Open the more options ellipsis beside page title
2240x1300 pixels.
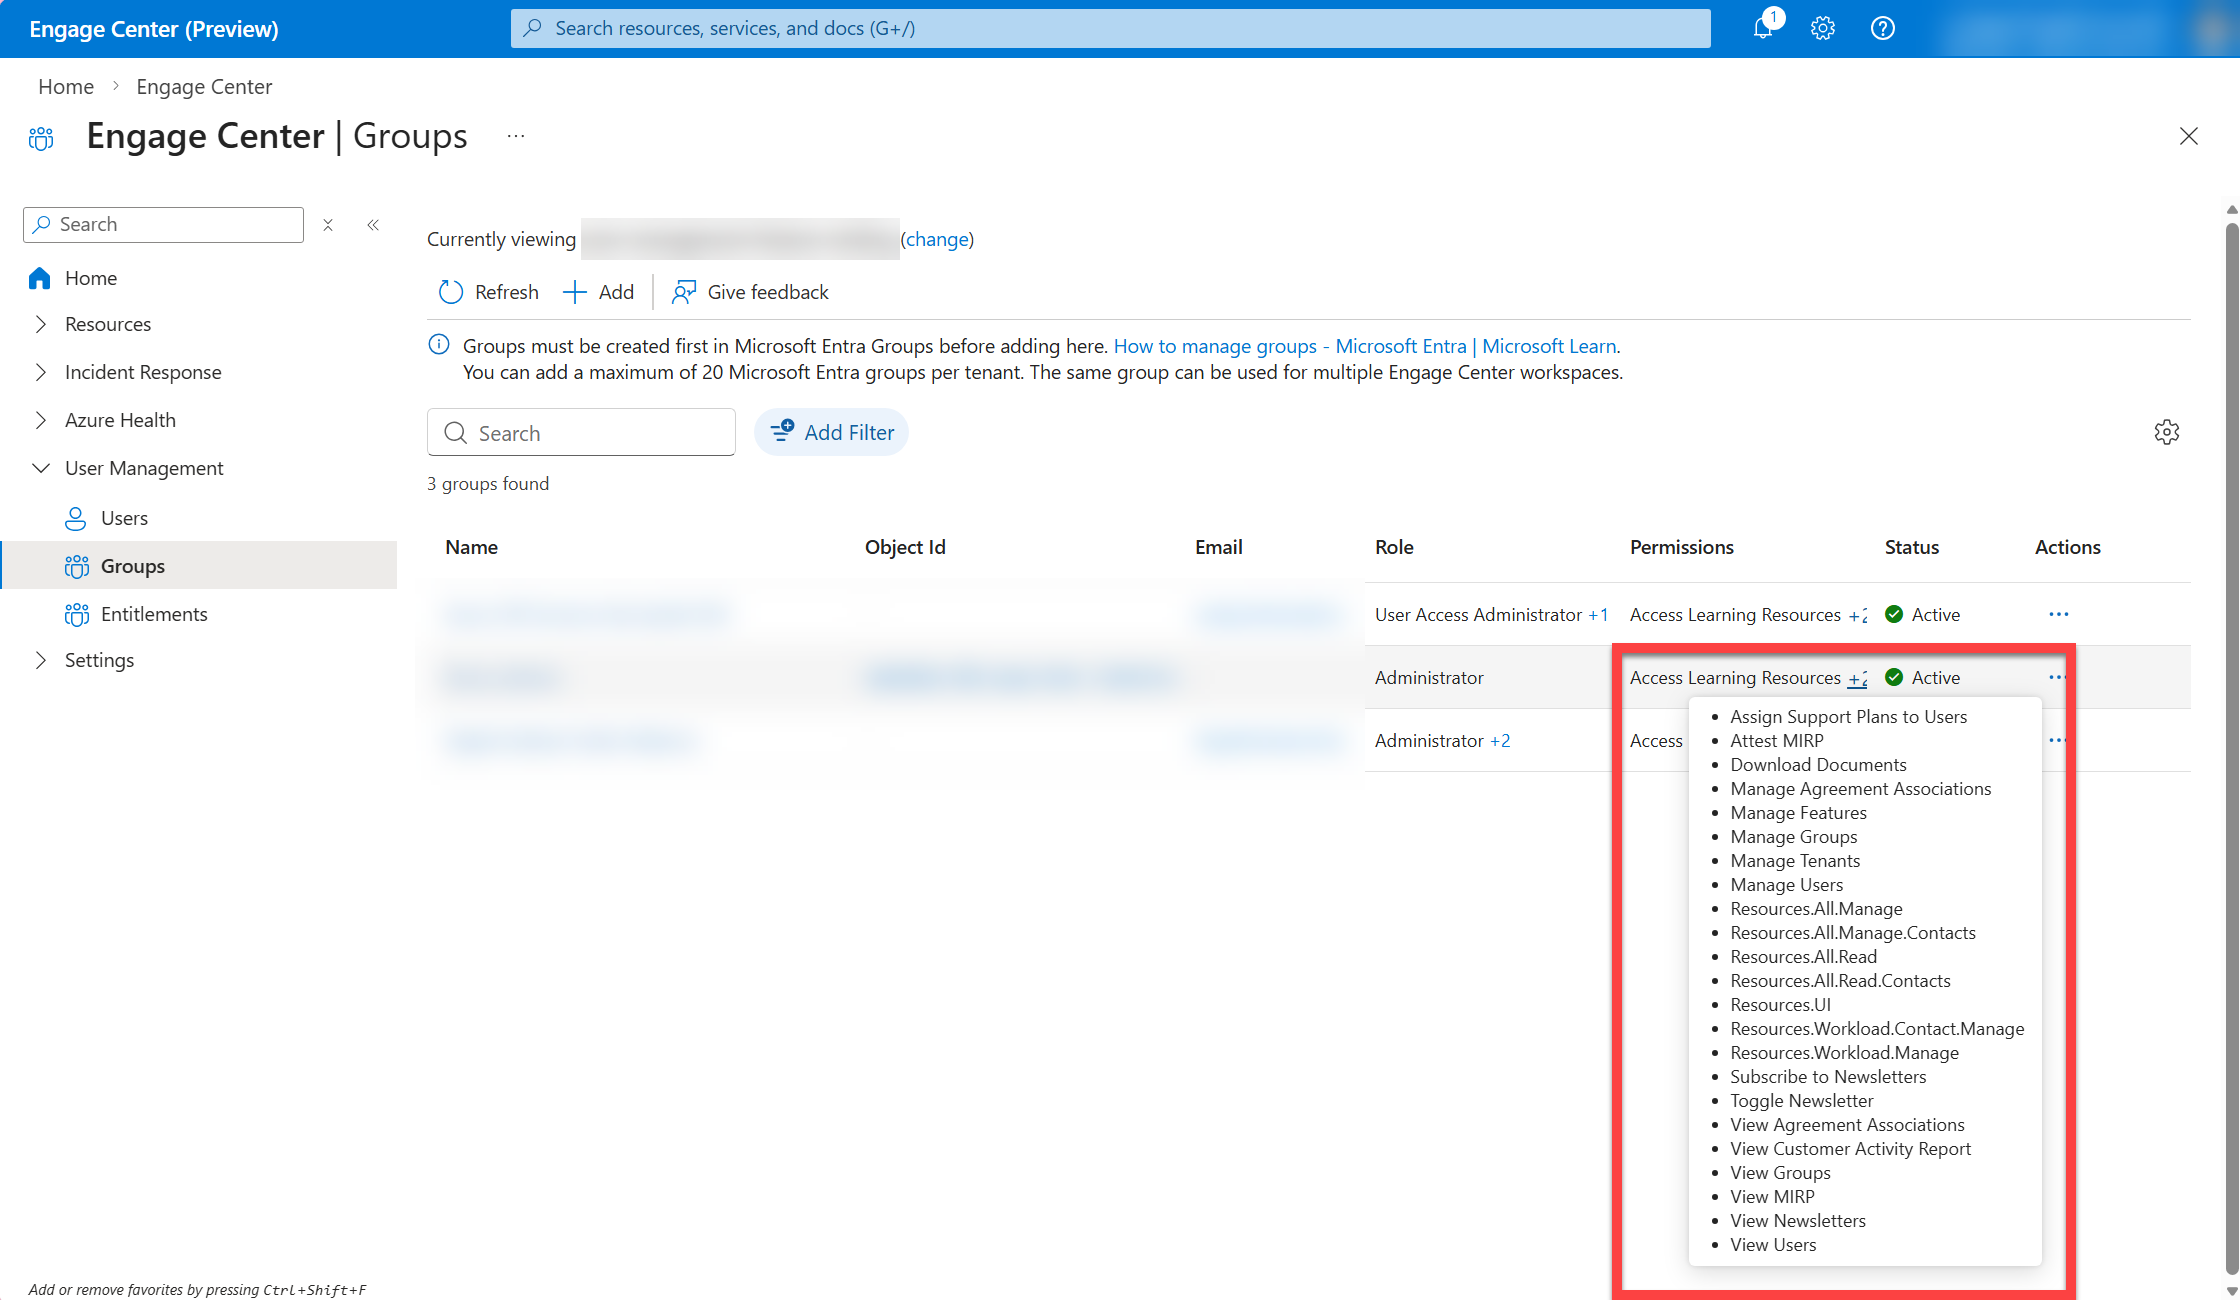516,136
